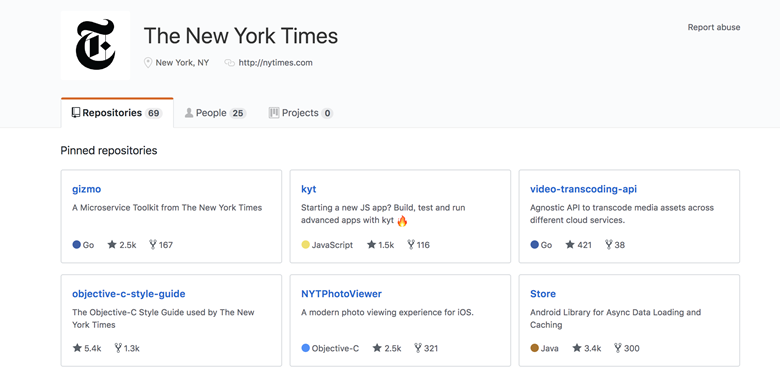780x385 pixels.
Task: Click the link icon beside nytimes.com
Action: coord(229,63)
